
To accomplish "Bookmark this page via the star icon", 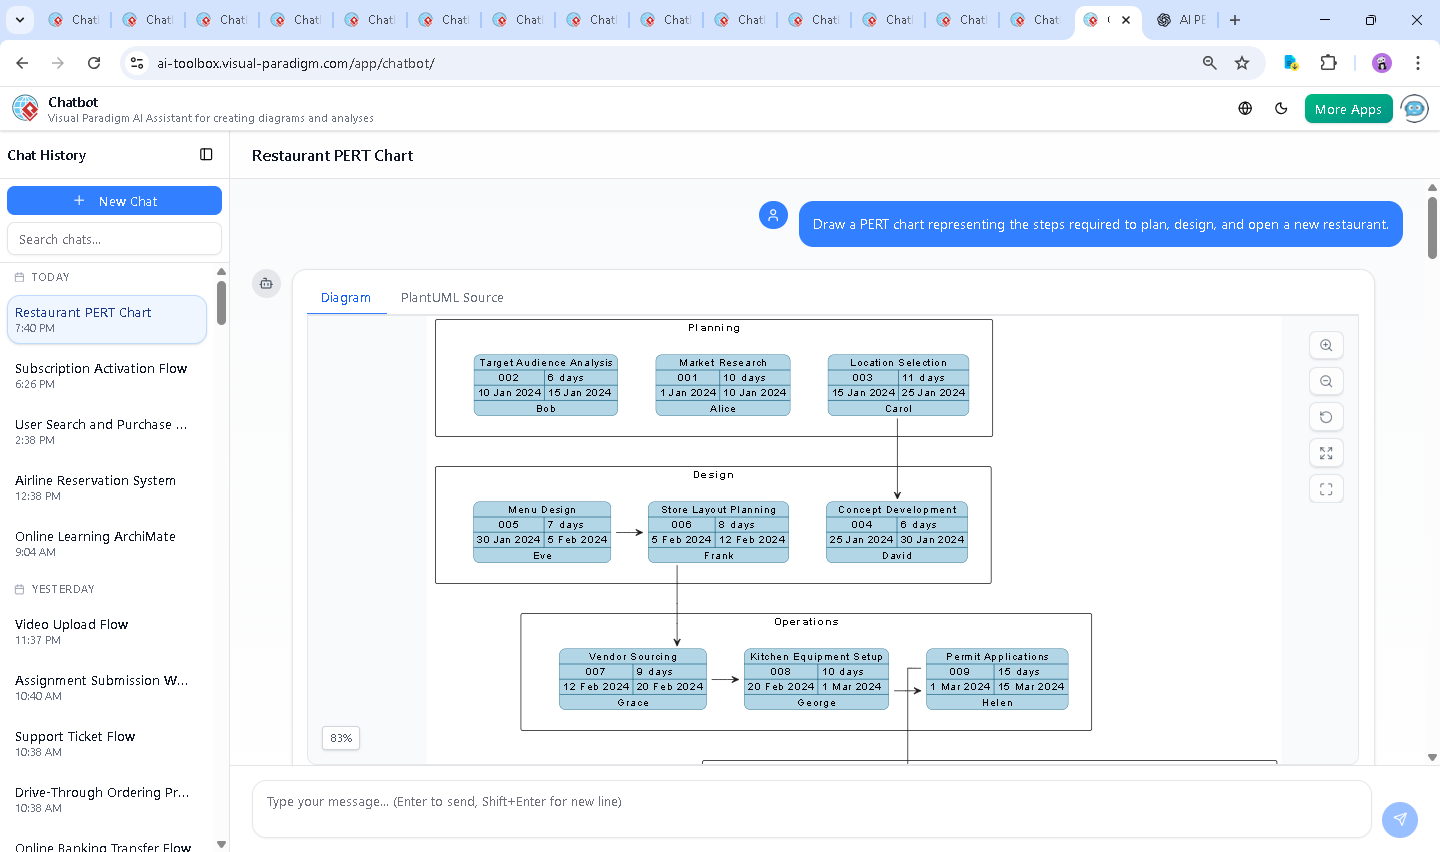I will tap(1242, 62).
